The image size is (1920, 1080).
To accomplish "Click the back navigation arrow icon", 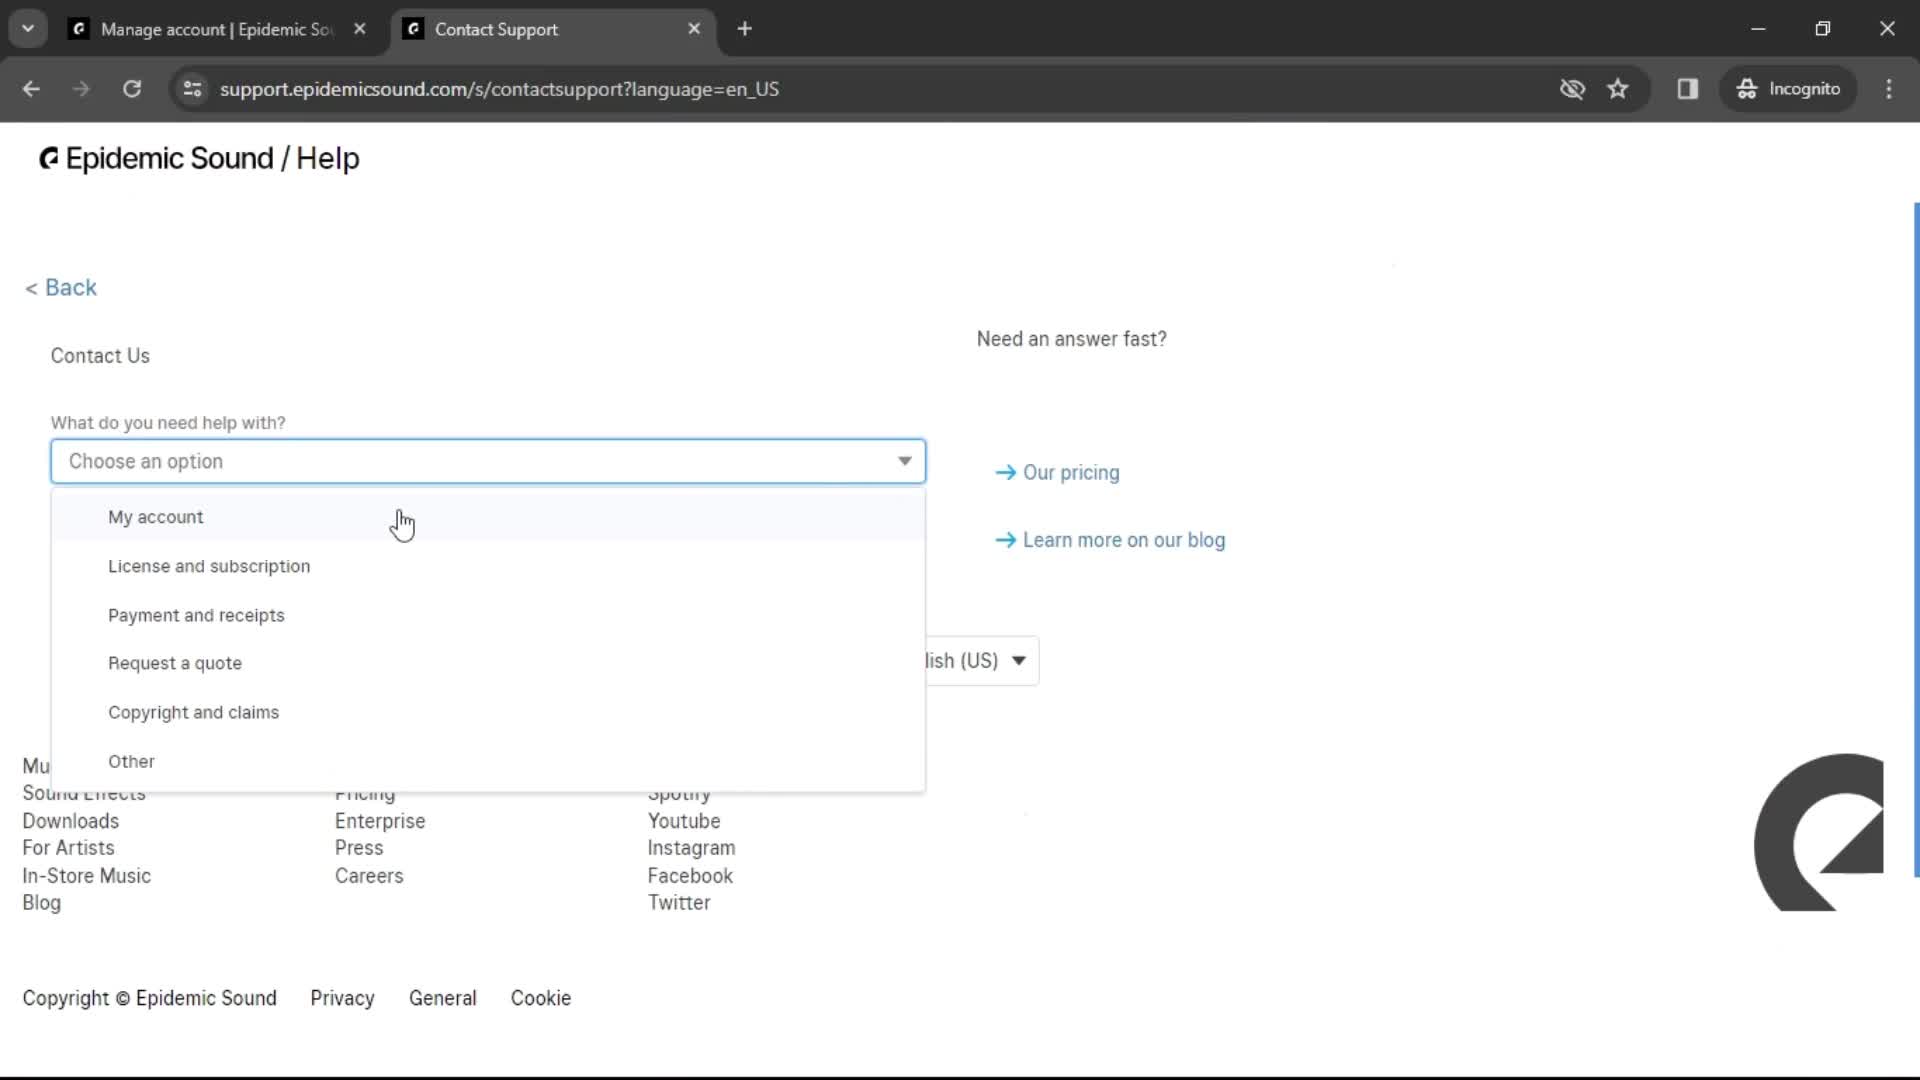I will (x=30, y=88).
